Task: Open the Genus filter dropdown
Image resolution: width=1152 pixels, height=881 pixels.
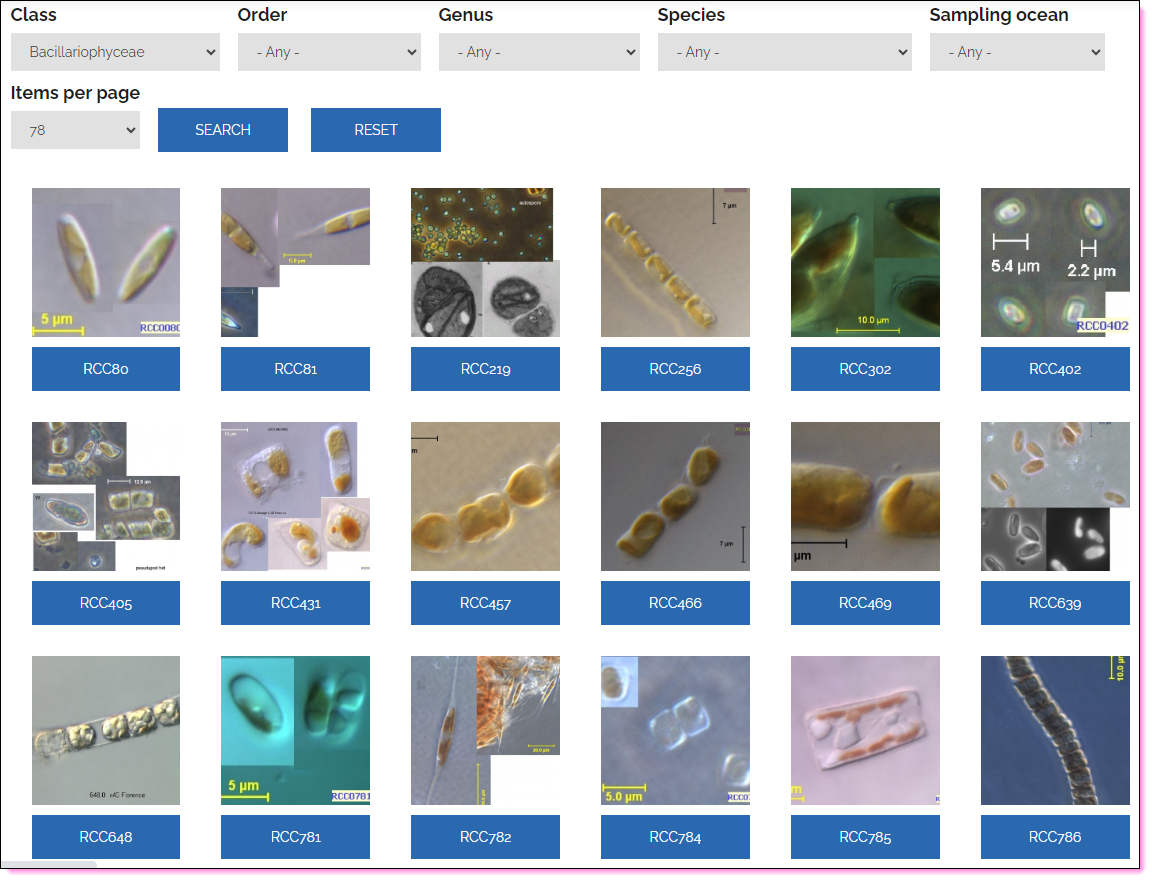Action: (539, 52)
